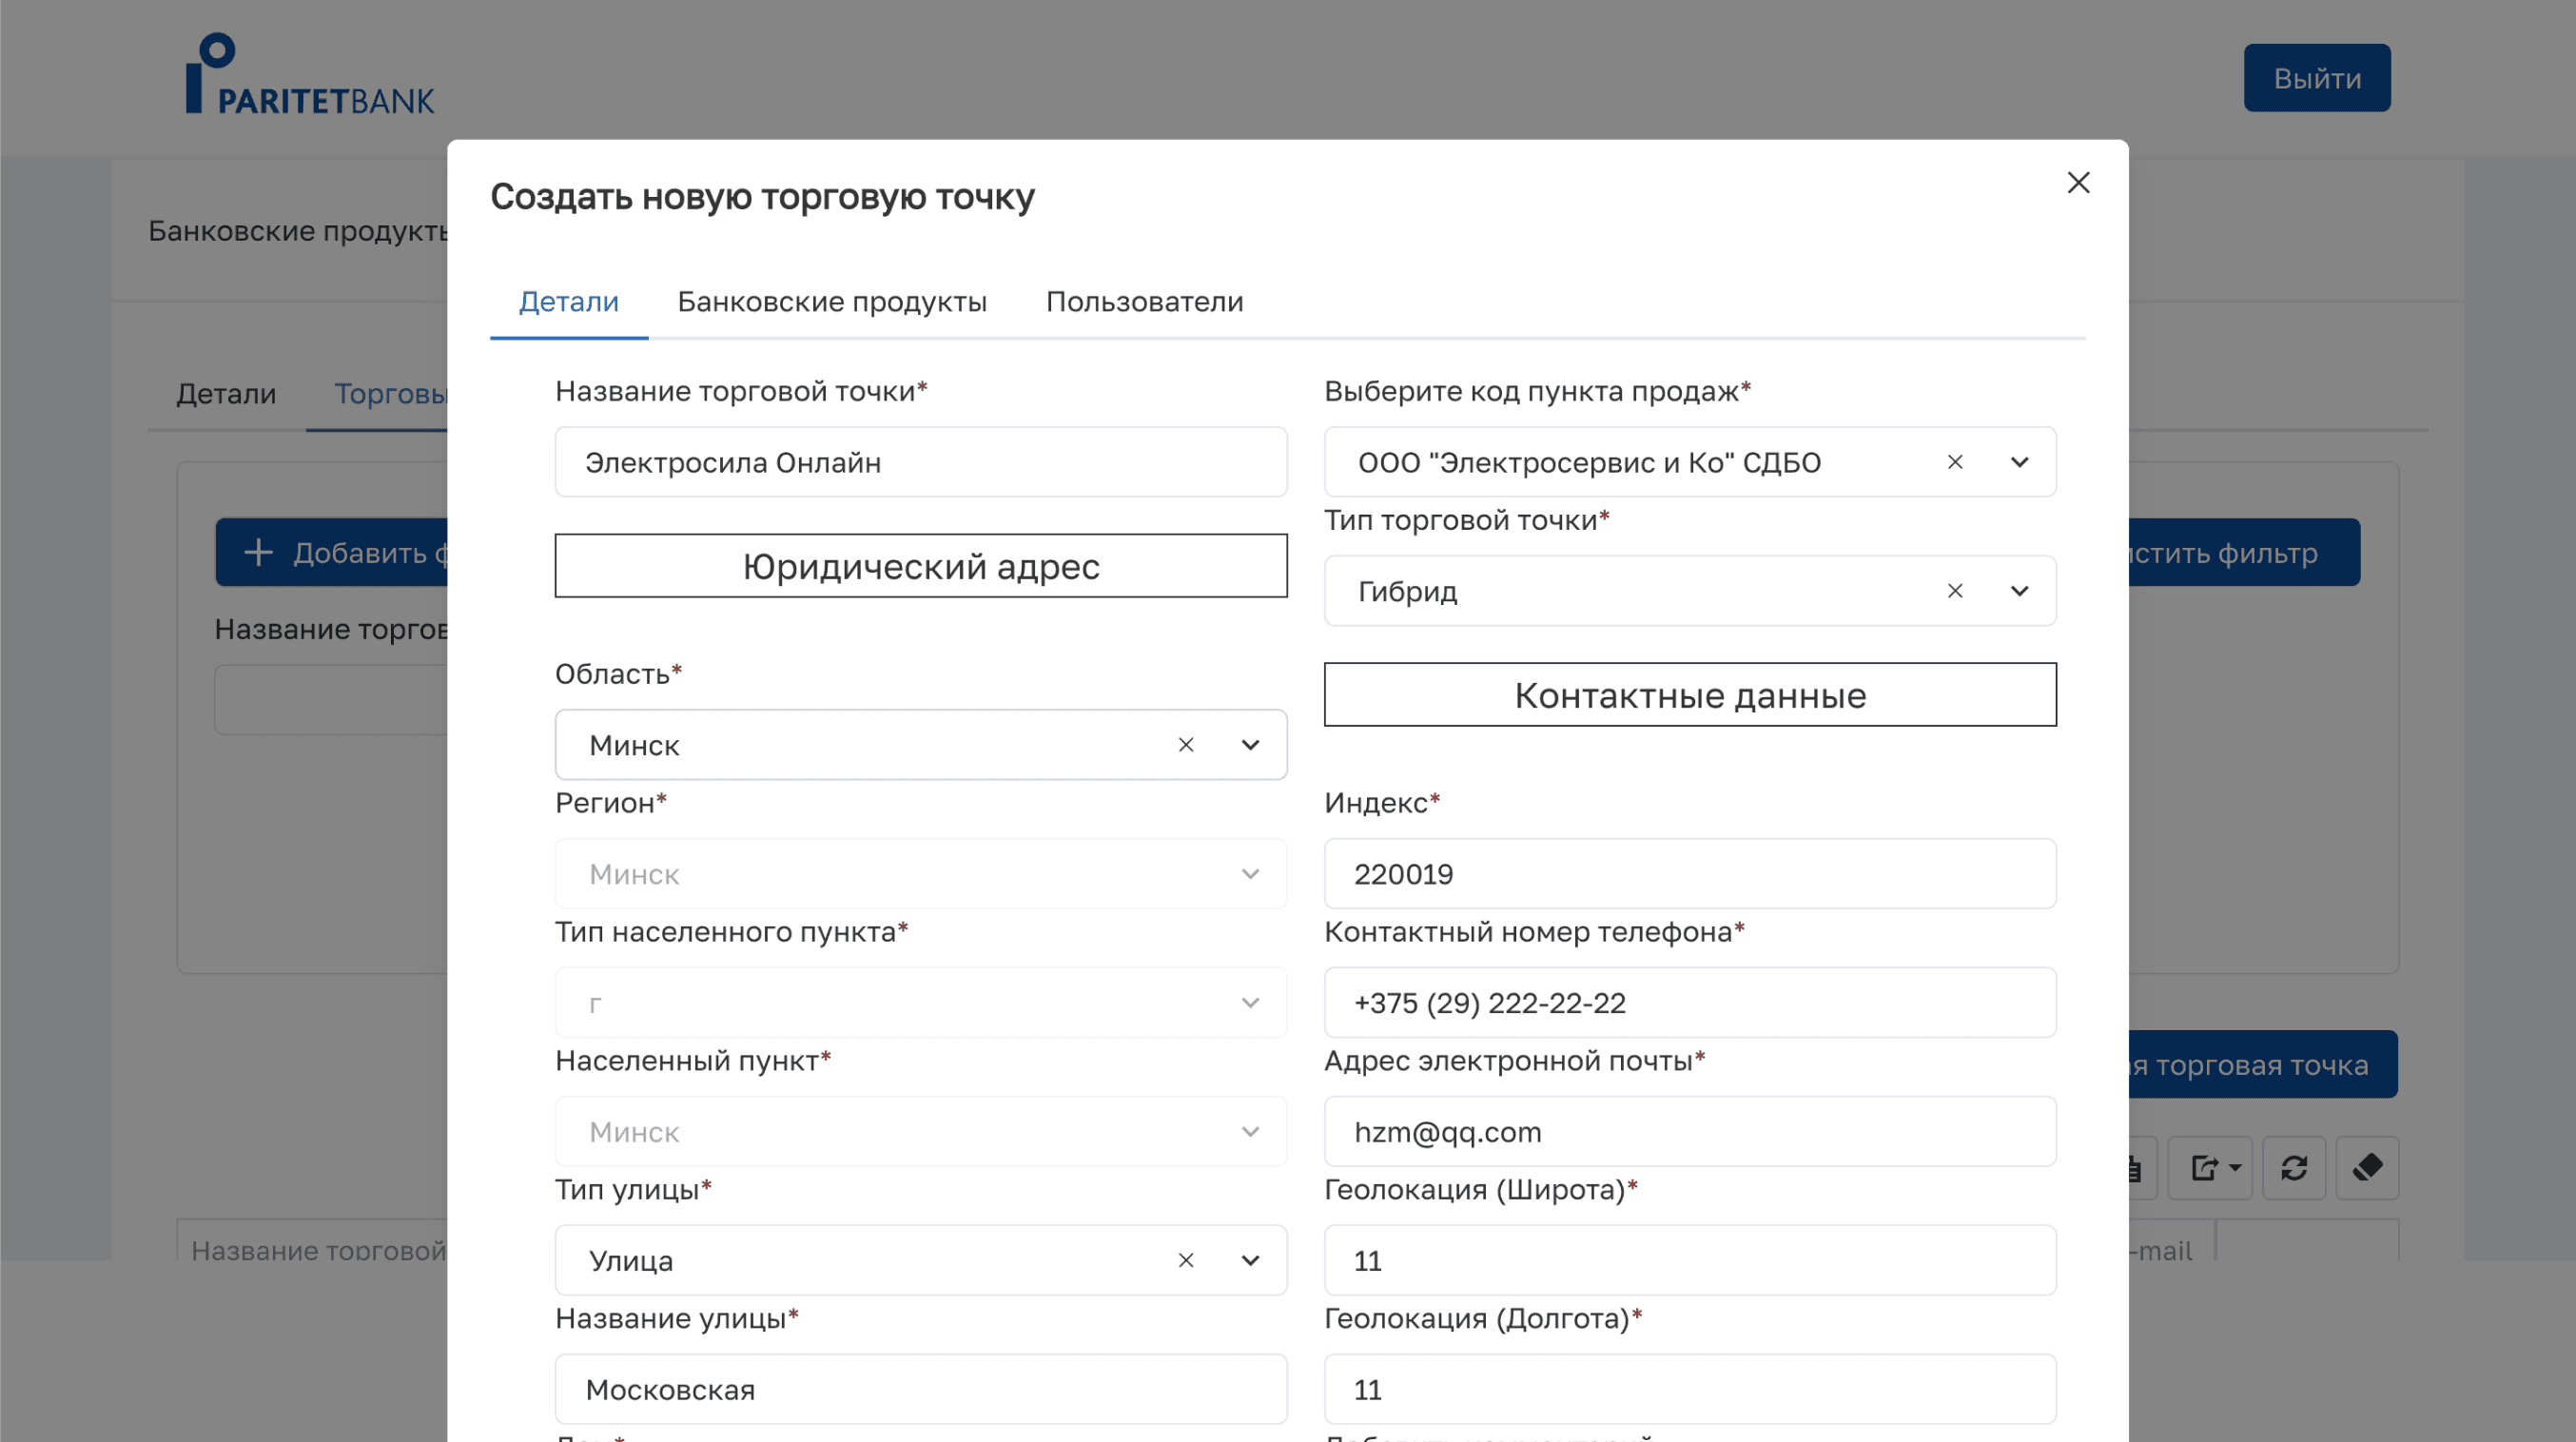Clear the Гибрид trade point type
2576x1442 pixels.
coord(1954,591)
